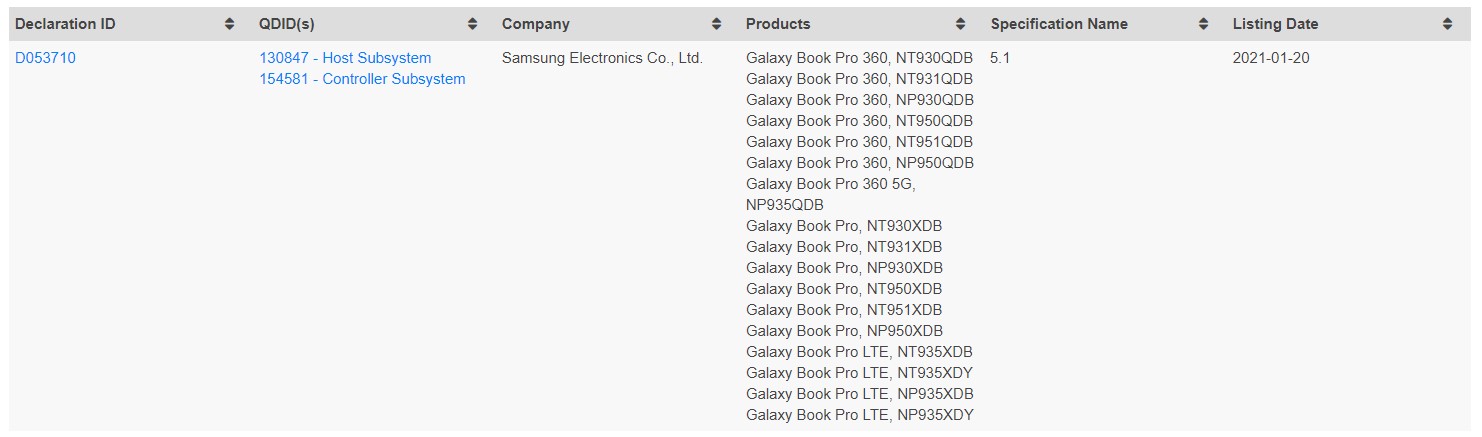Sort by Listing Date using arrow icon
The height and width of the screenshot is (437, 1482).
[x=1447, y=24]
